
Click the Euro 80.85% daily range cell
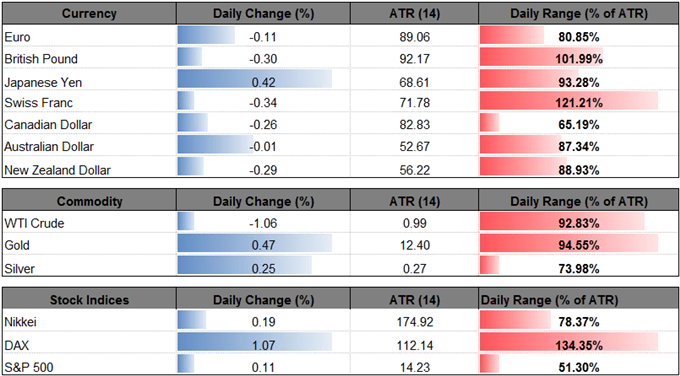tap(579, 37)
